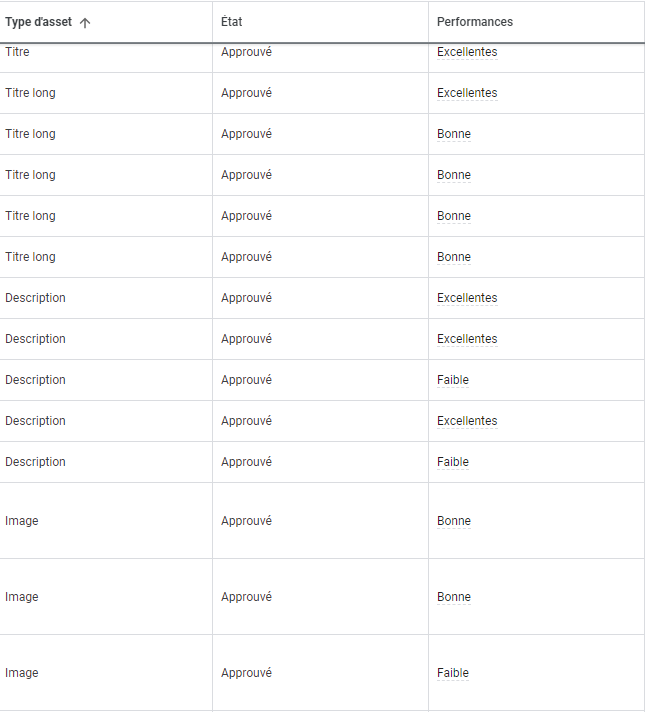Screen dimensions: 645x712
Task: Click the sort arrow beside Type d'asset
Action: pos(85,22)
